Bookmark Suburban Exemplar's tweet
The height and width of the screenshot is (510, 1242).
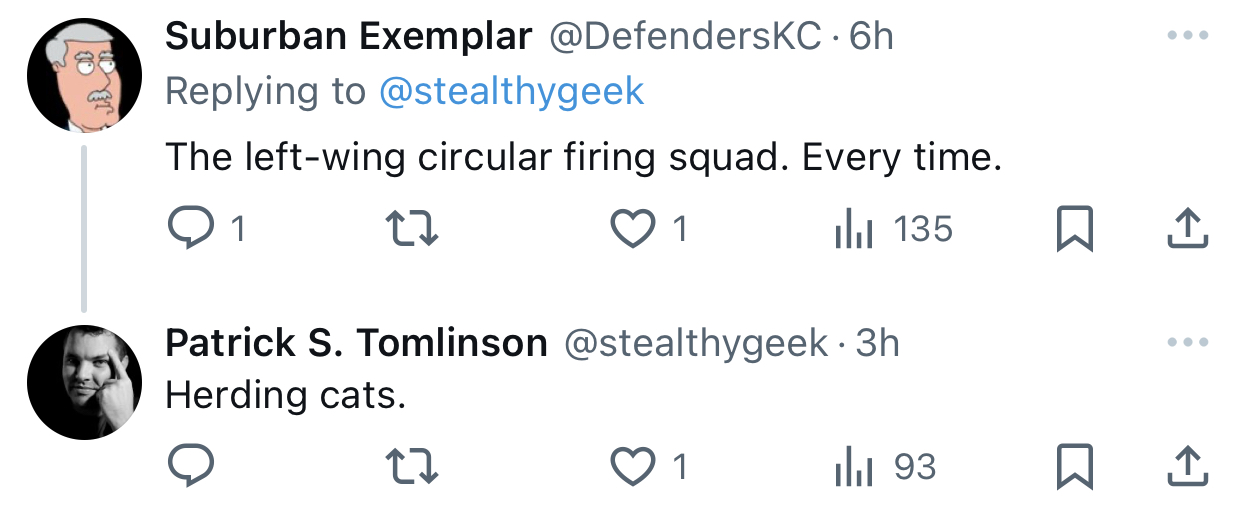(x=1075, y=230)
